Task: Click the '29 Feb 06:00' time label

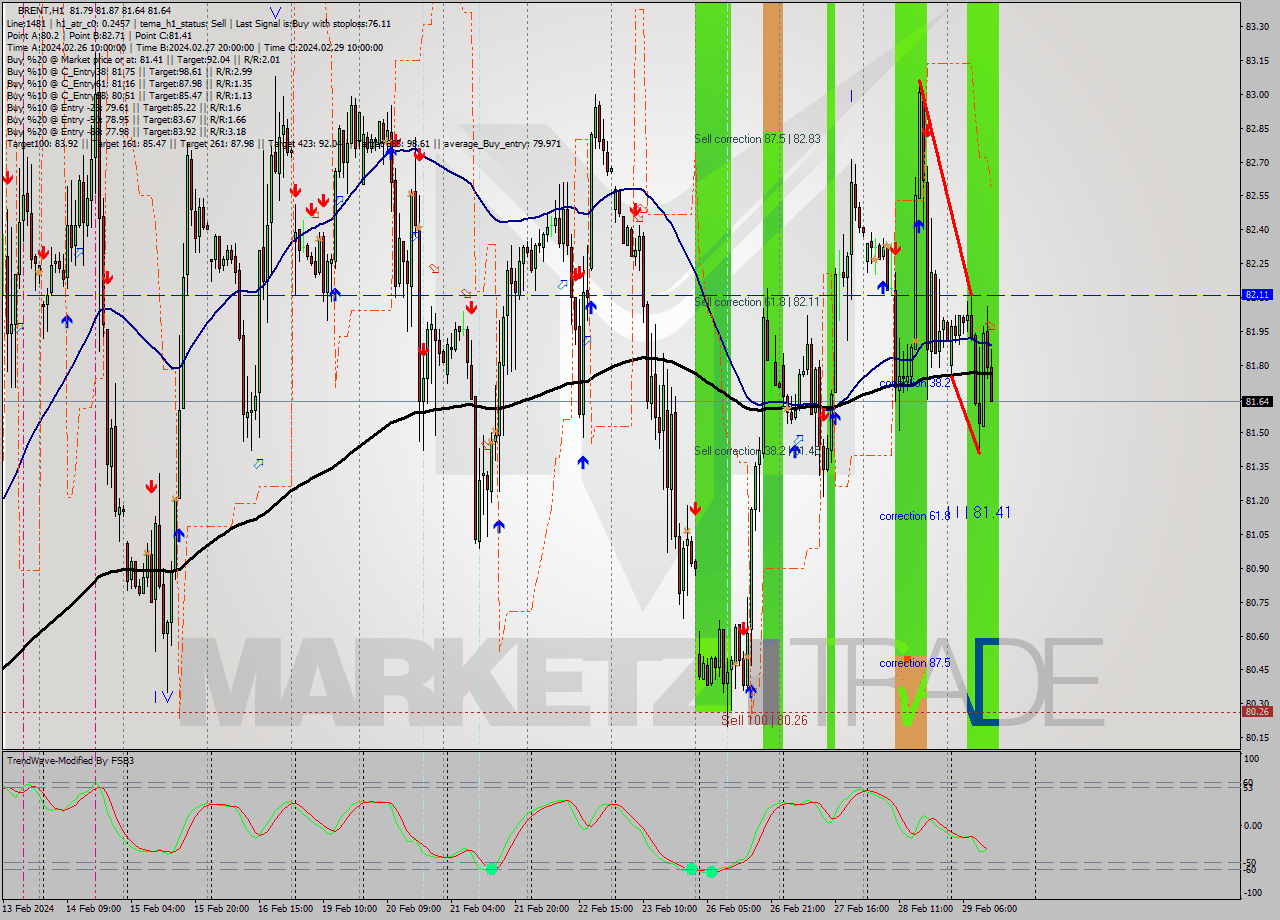Action: [x=989, y=908]
